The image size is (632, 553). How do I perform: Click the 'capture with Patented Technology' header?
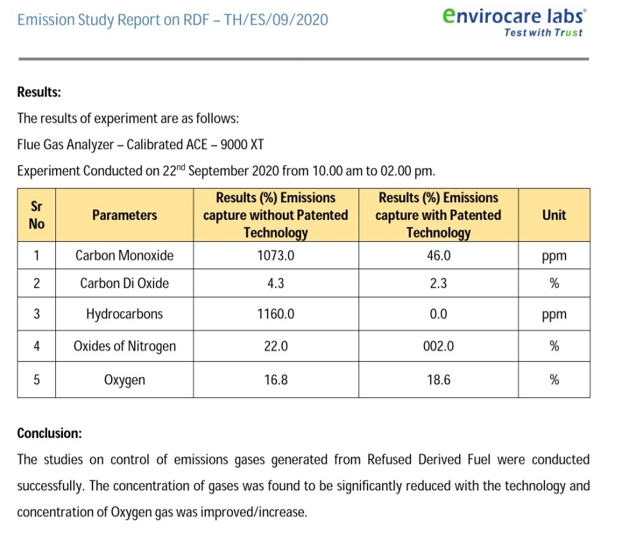(x=439, y=215)
